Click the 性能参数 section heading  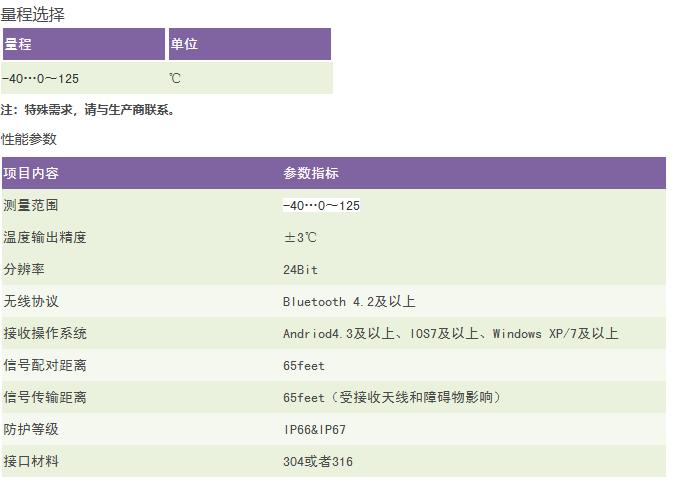pos(29,139)
